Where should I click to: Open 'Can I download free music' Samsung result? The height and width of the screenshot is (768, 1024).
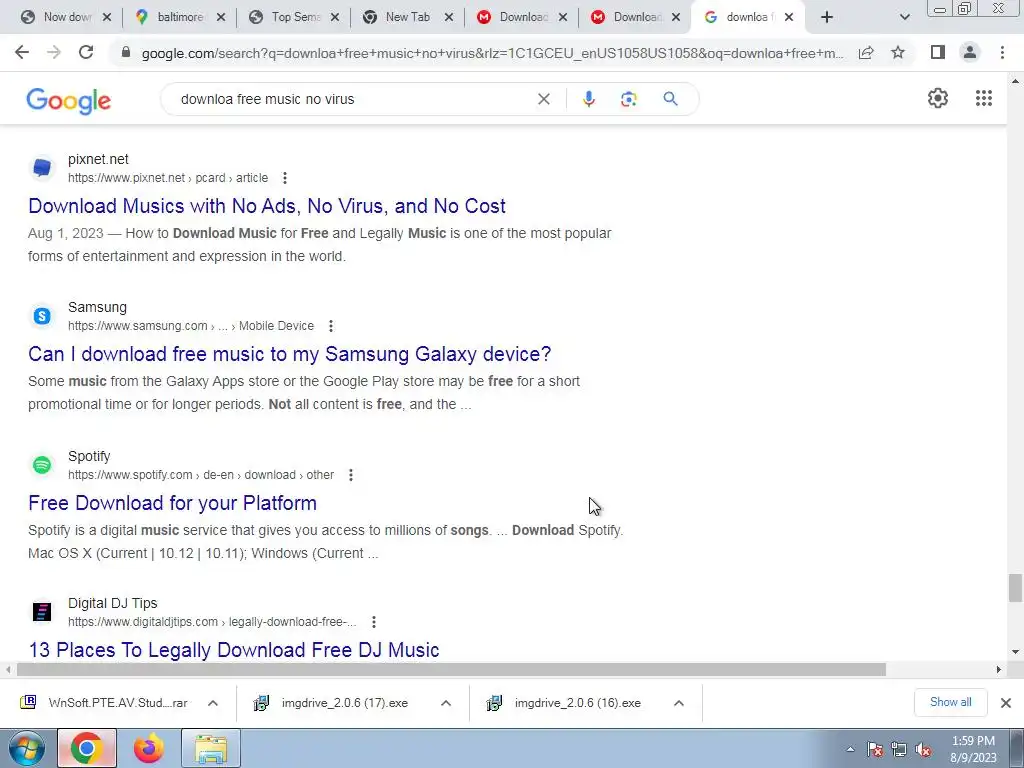click(289, 354)
